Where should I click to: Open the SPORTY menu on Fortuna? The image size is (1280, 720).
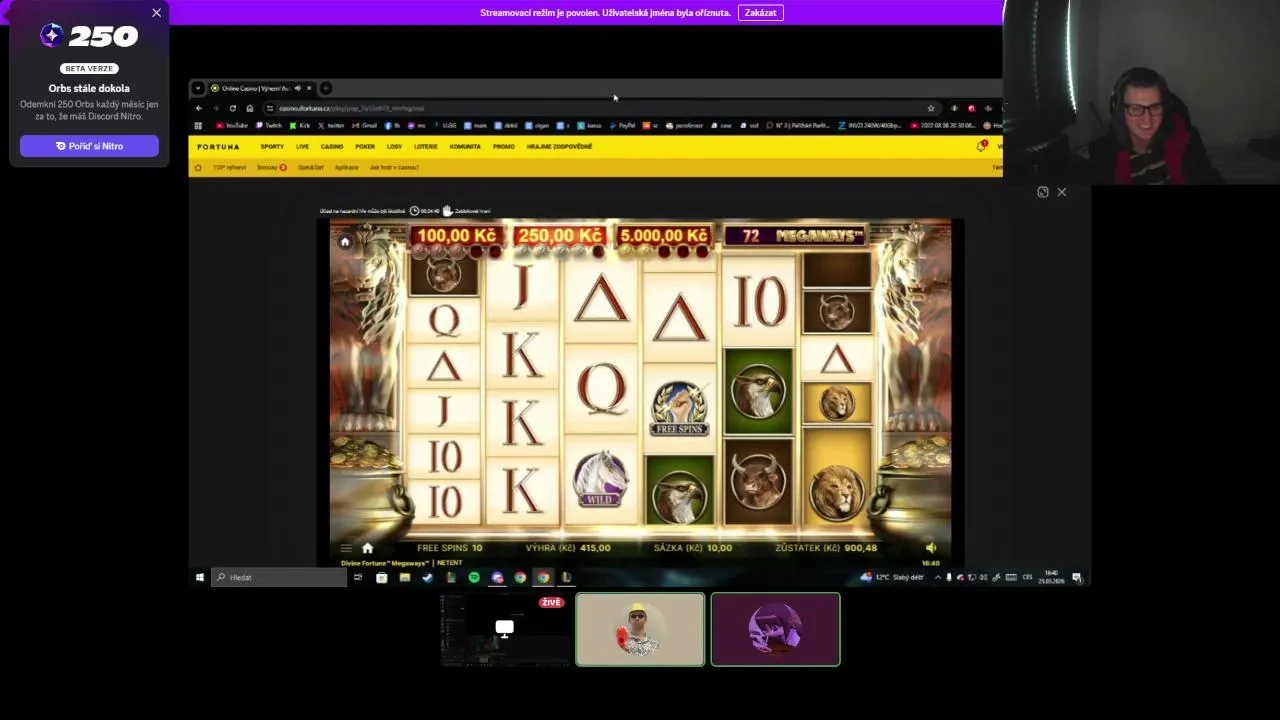tap(272, 147)
